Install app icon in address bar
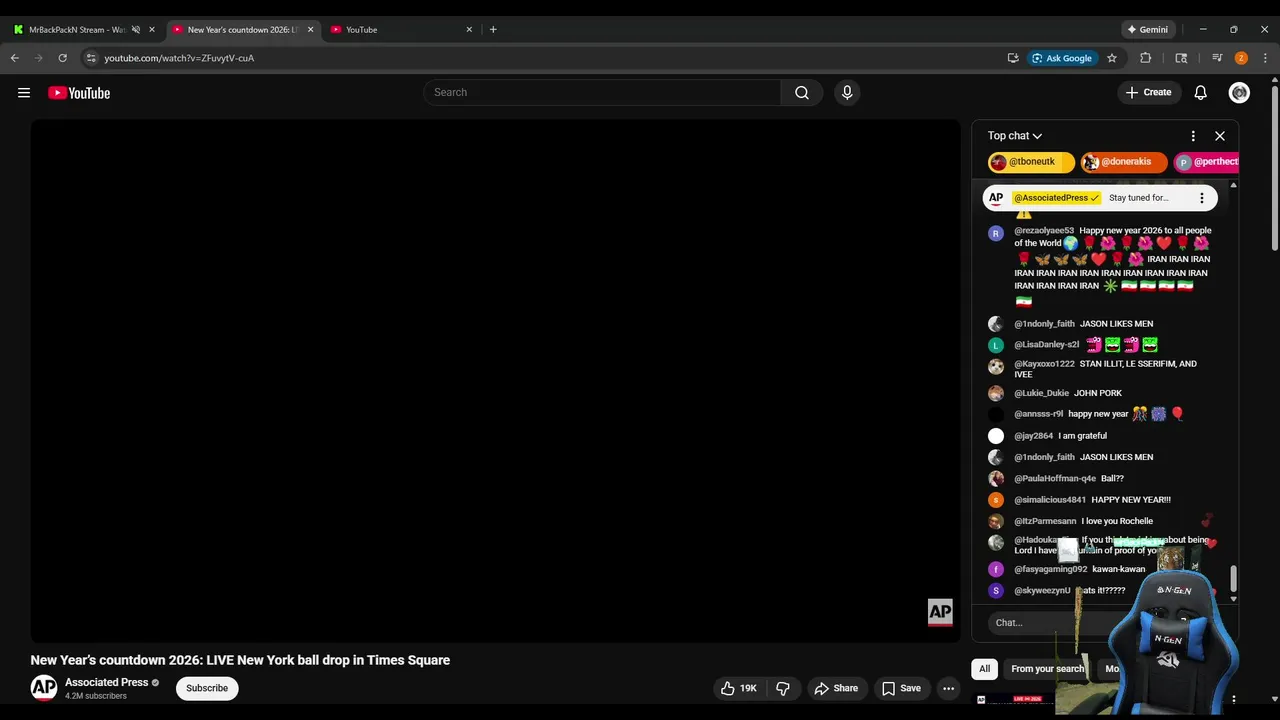Viewport: 1280px width, 720px height. [1013, 58]
